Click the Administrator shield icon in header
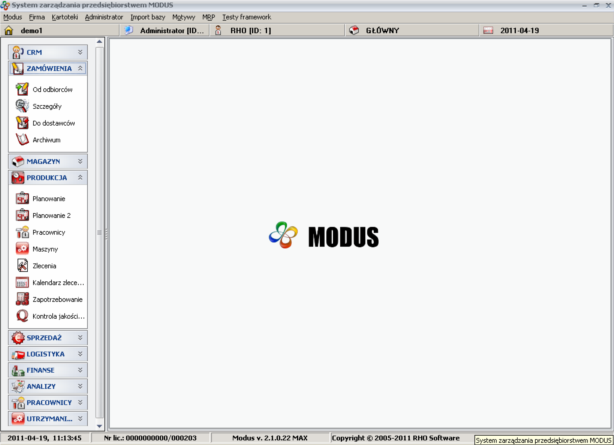 pyautogui.click(x=128, y=30)
